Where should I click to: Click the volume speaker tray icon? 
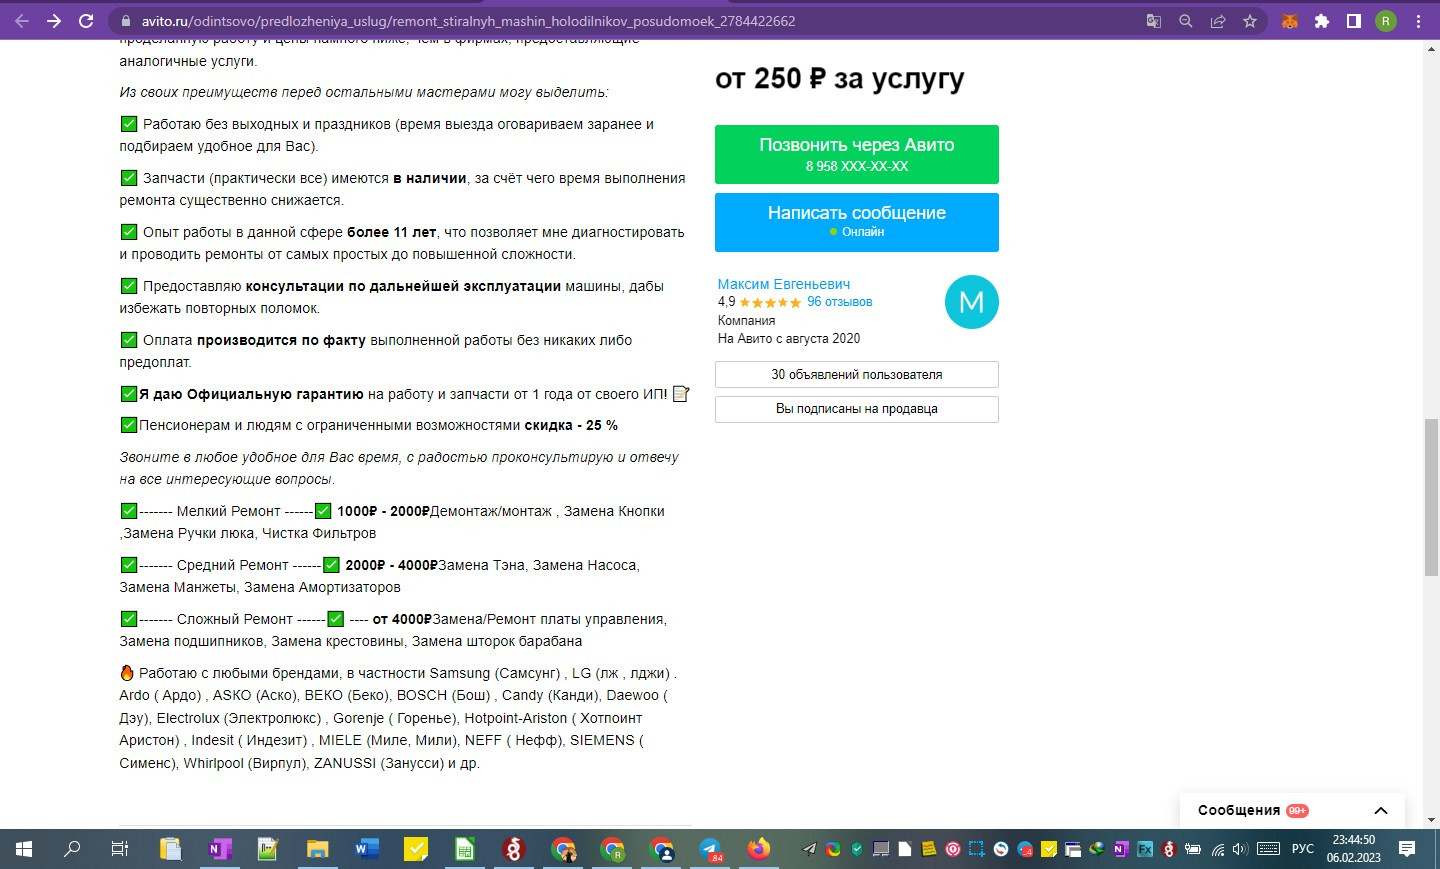[1240, 849]
